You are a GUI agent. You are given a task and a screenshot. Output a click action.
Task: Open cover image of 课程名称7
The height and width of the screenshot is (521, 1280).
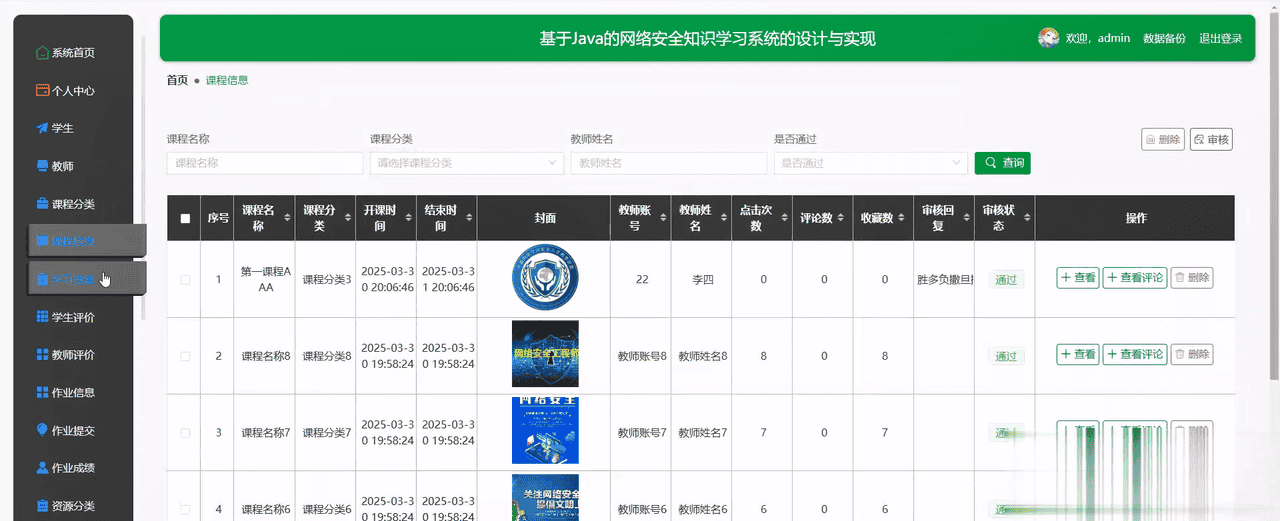545,431
